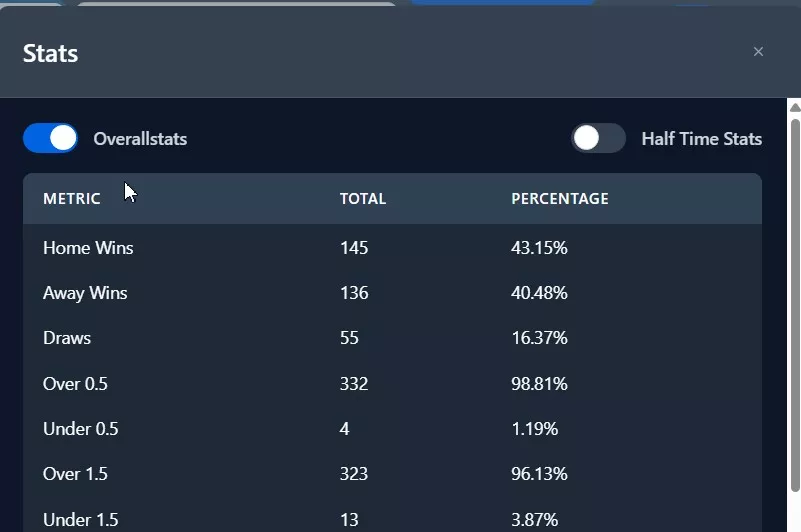Image resolution: width=801 pixels, height=532 pixels.
Task: Click the 16.37% percentage value
Action: coord(539,338)
